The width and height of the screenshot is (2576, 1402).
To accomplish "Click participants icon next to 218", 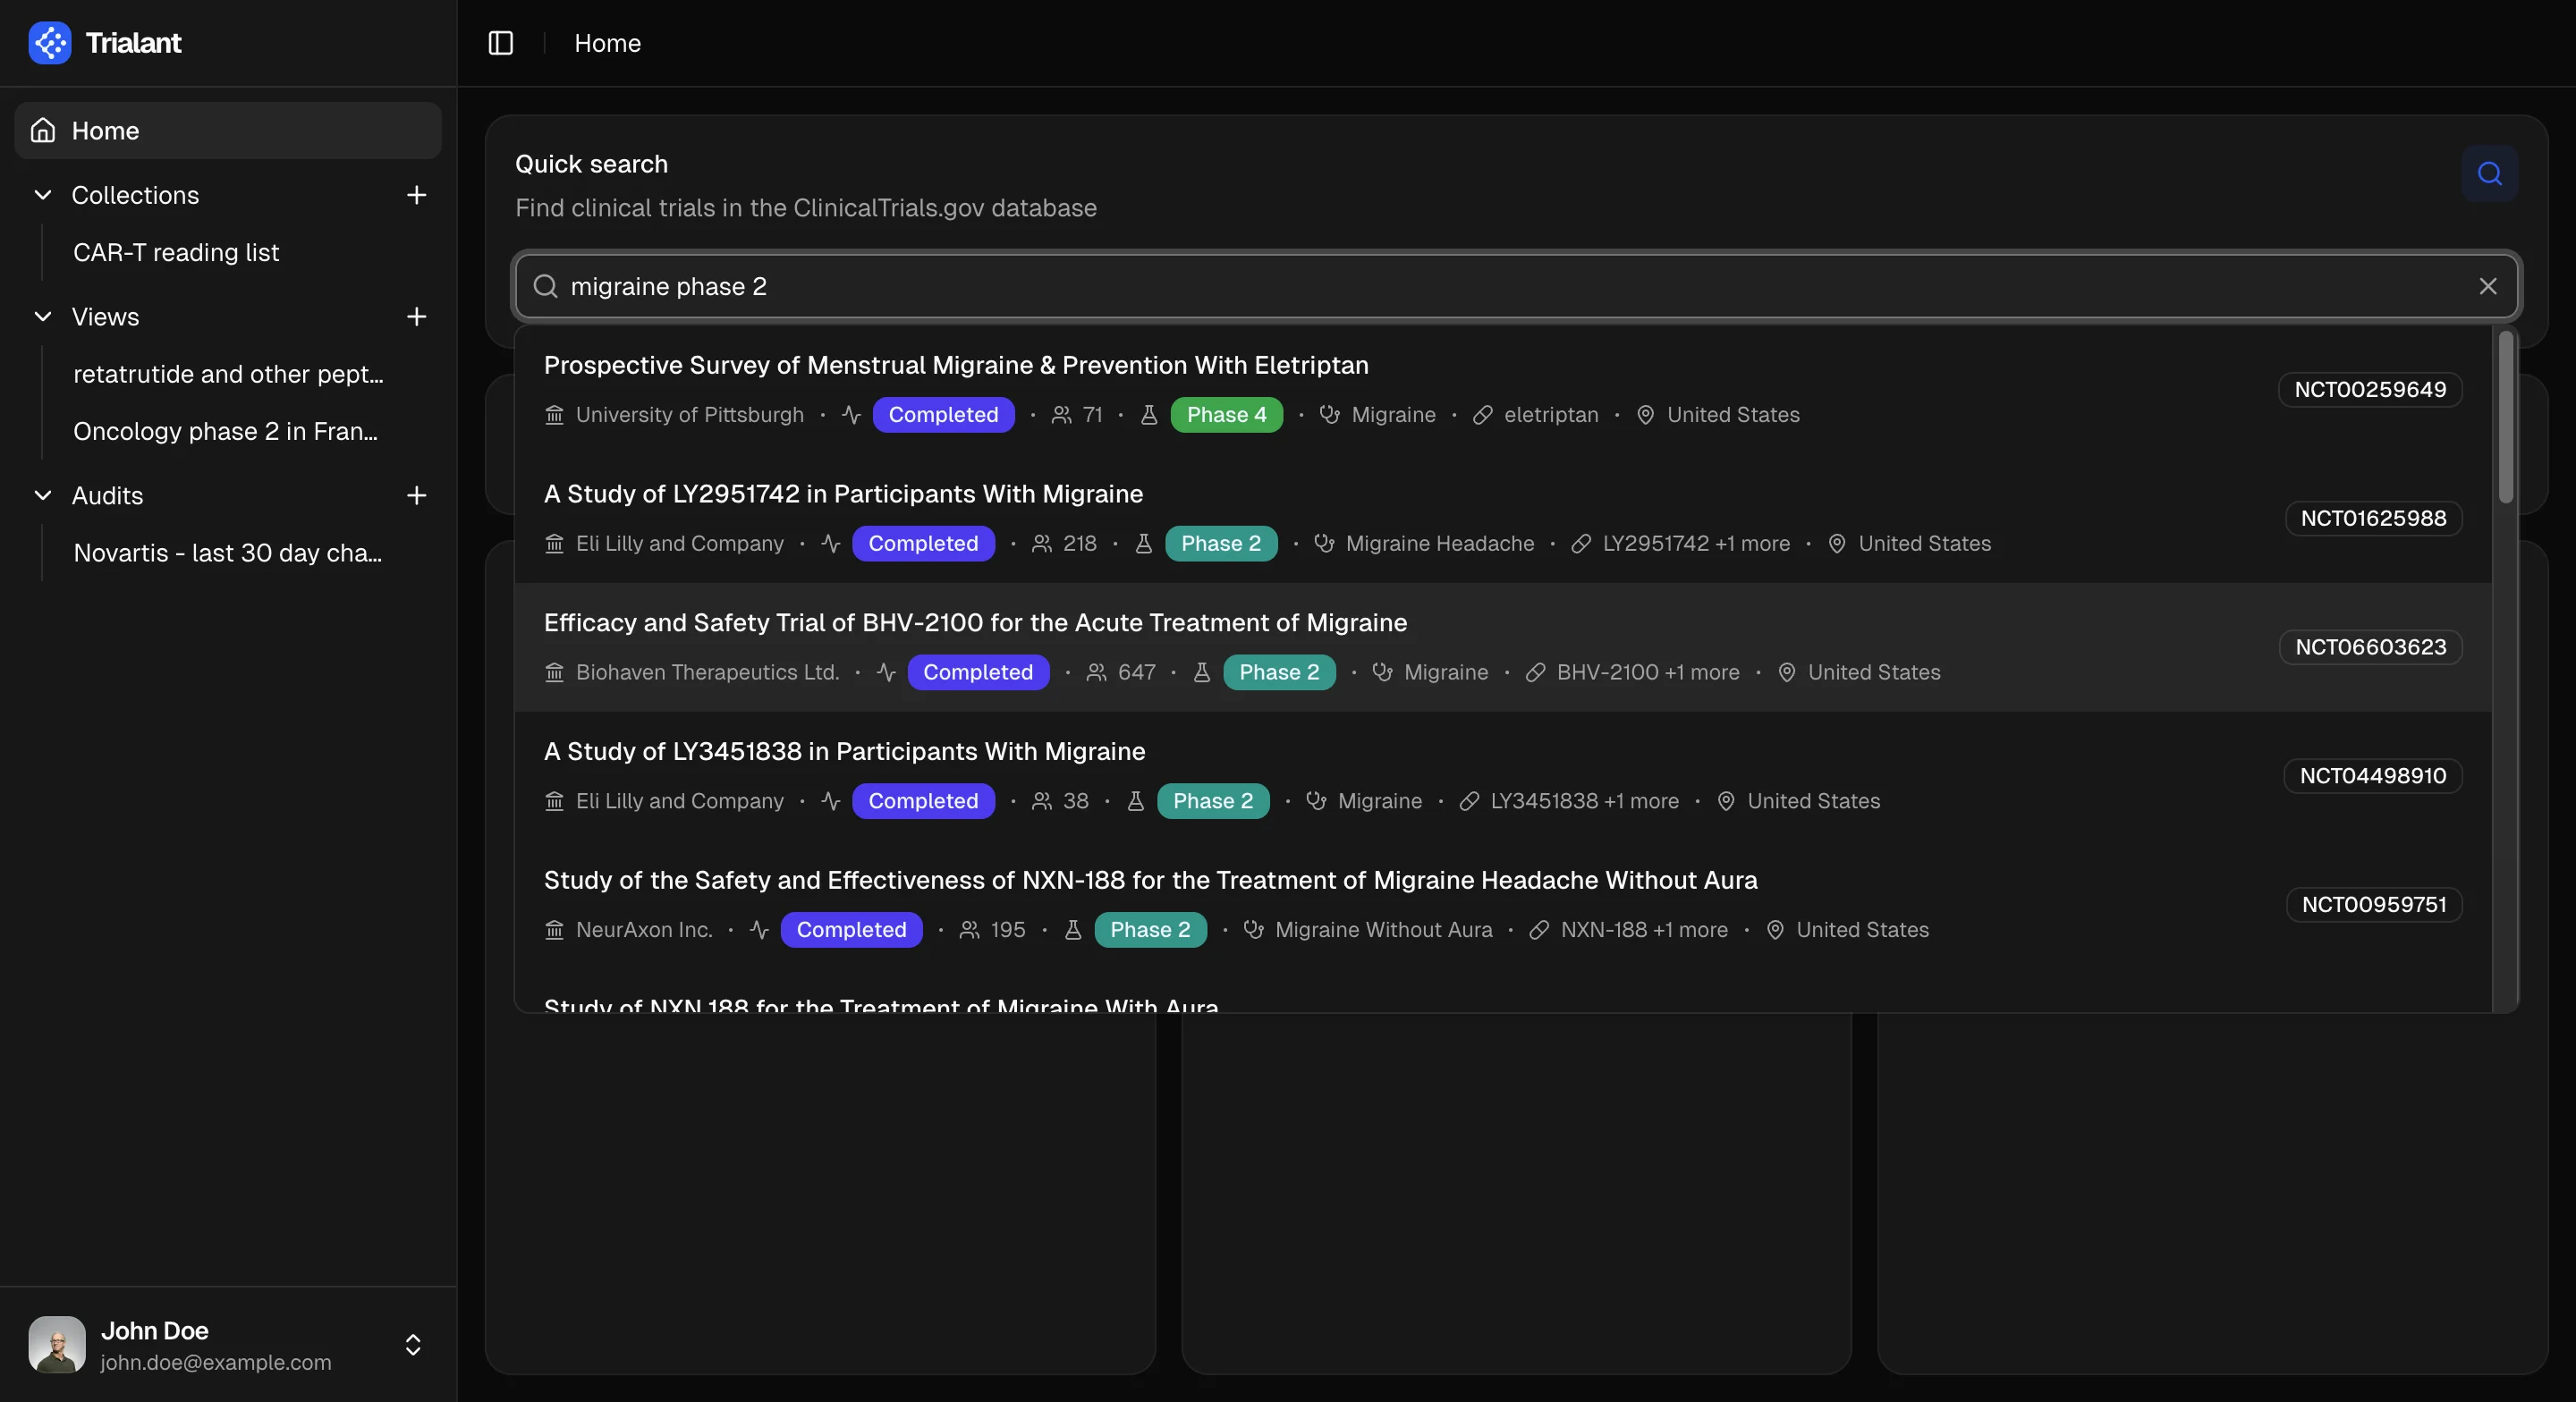I will (x=1041, y=544).
